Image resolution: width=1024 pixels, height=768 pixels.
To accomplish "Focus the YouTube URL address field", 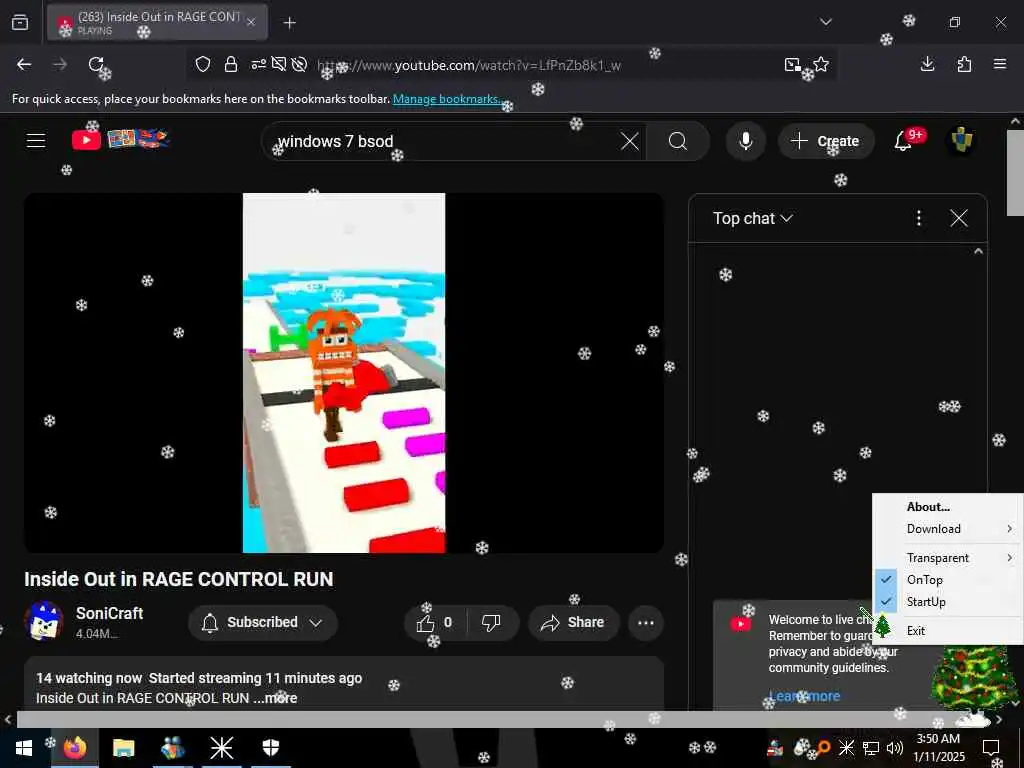I will (x=468, y=65).
